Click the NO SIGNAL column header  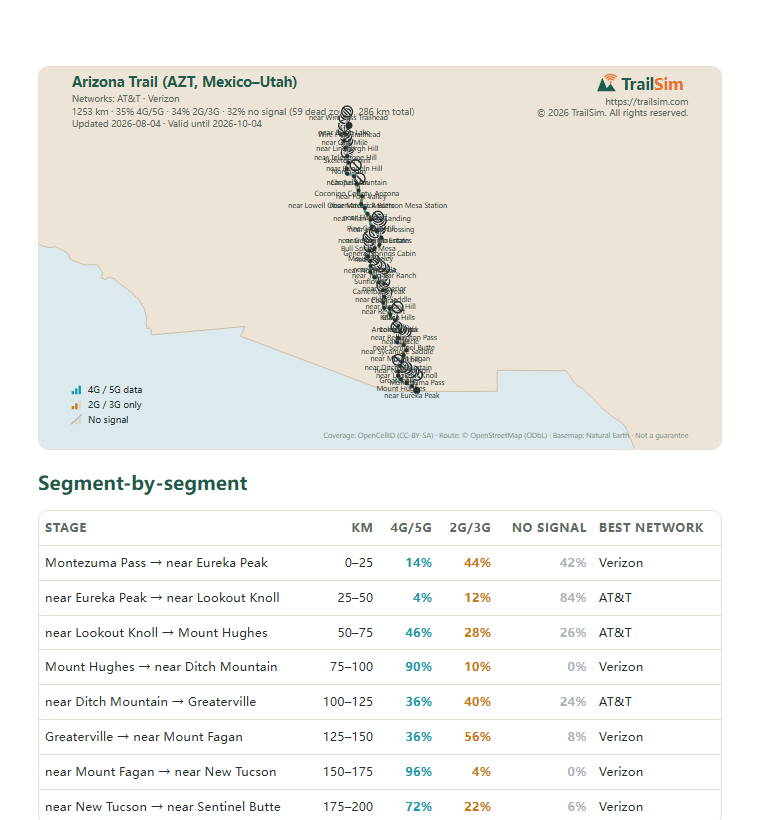(x=549, y=528)
